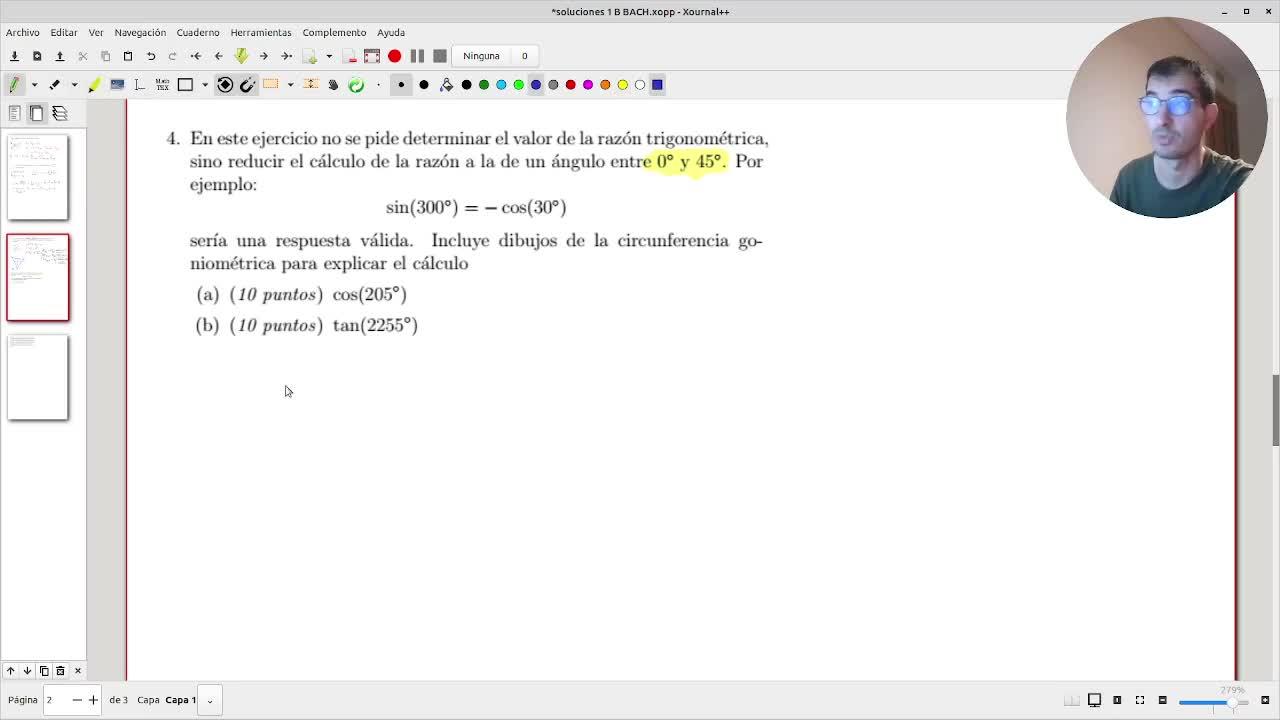This screenshot has width=1280, height=720.
Task: Pick the red color swatch
Action: (x=571, y=85)
